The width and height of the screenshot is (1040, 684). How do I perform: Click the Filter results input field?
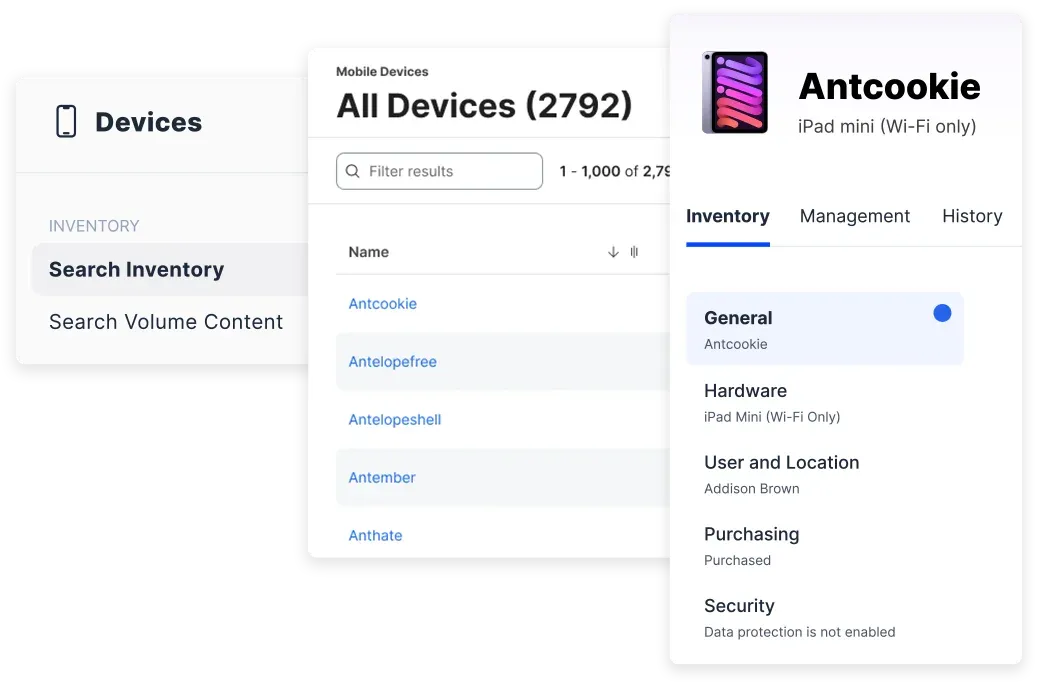(x=439, y=171)
